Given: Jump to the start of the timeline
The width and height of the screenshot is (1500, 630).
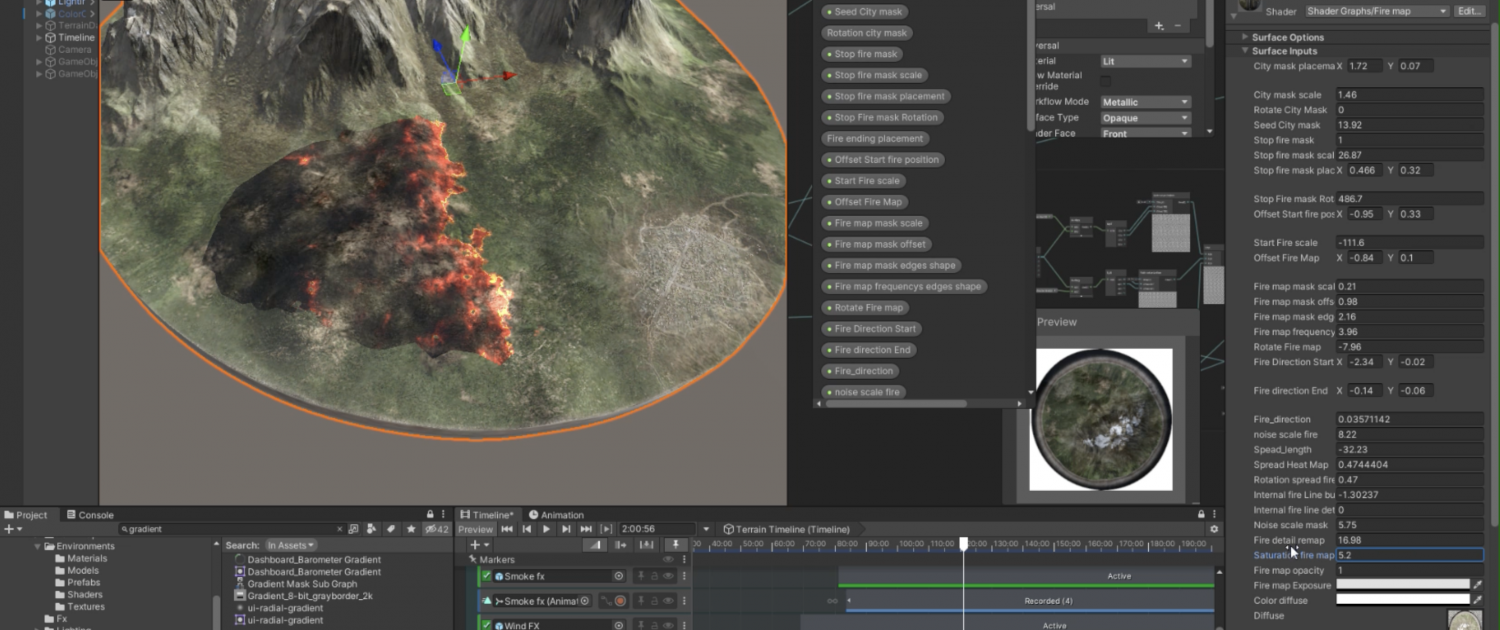Looking at the screenshot, I should tap(507, 529).
